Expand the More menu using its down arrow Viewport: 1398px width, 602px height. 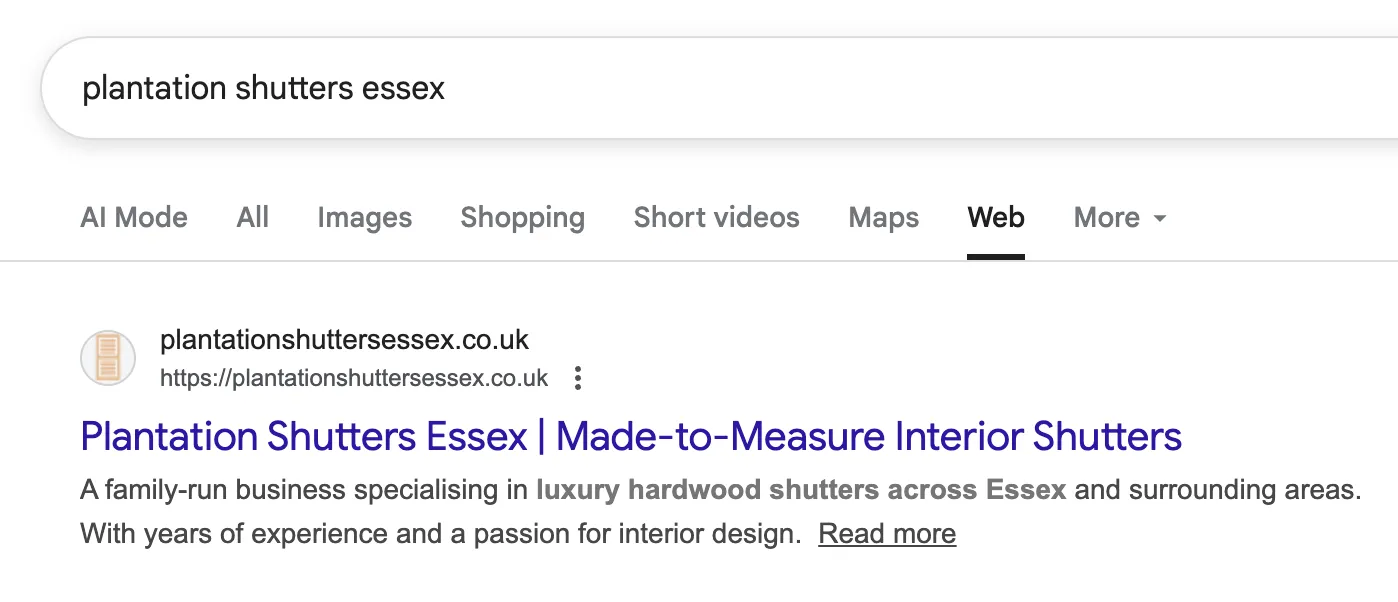1160,219
